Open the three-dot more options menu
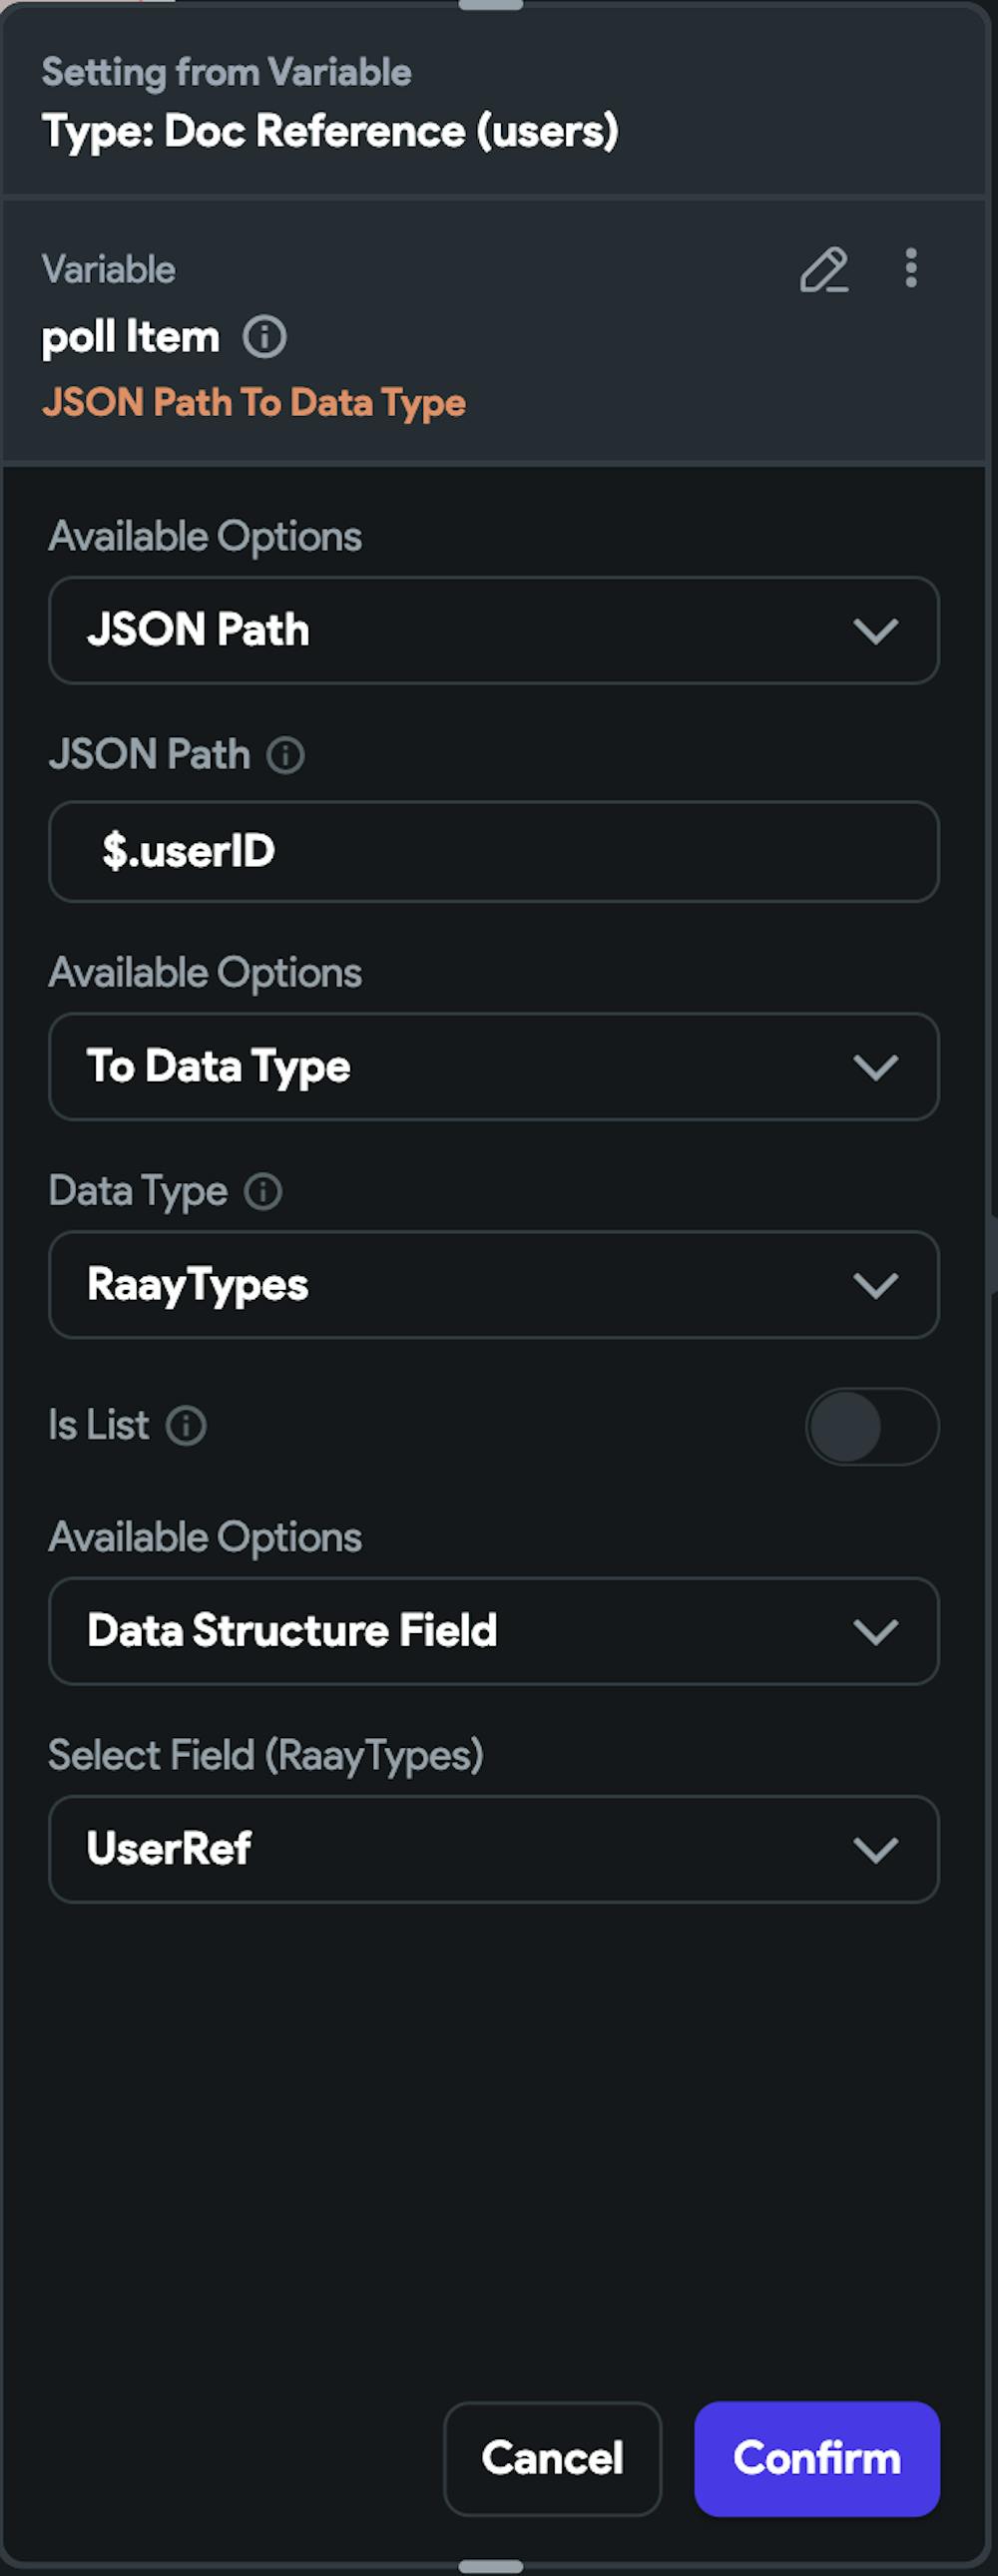The image size is (998, 2576). (910, 268)
